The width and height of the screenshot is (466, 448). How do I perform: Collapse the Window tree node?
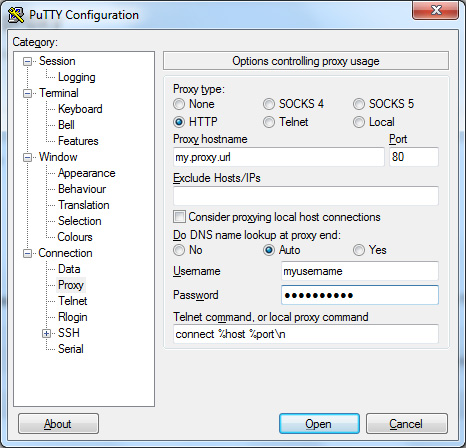27,157
